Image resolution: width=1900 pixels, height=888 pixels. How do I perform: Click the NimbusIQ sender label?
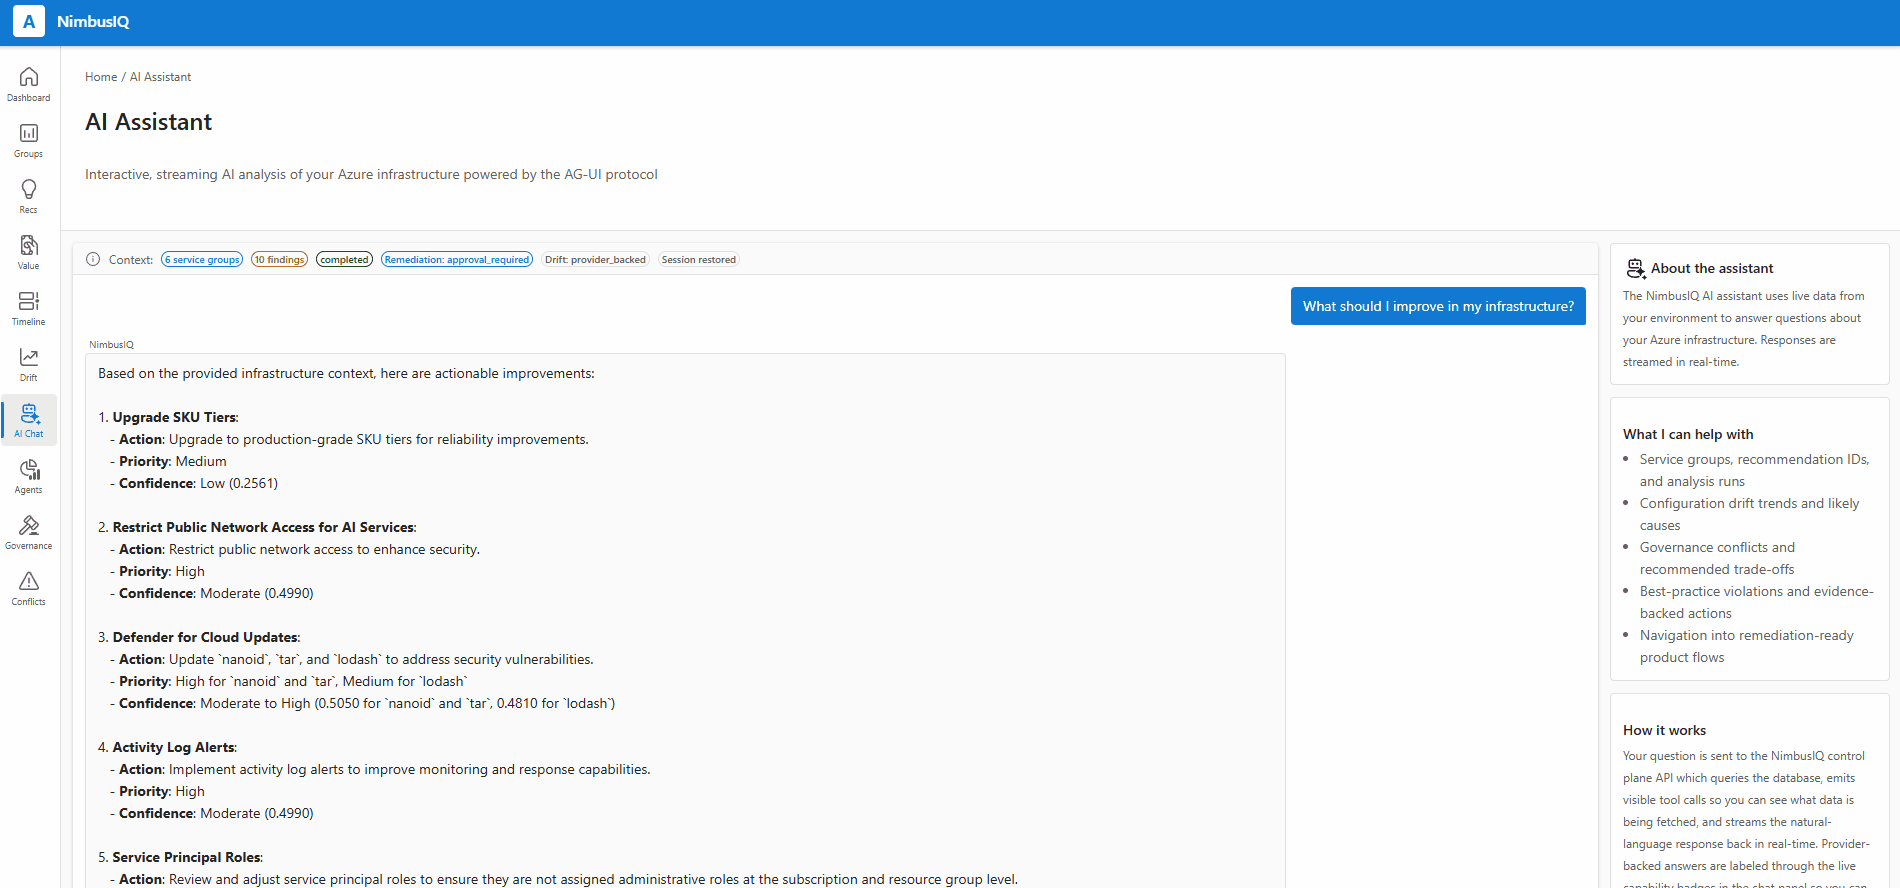(x=111, y=345)
